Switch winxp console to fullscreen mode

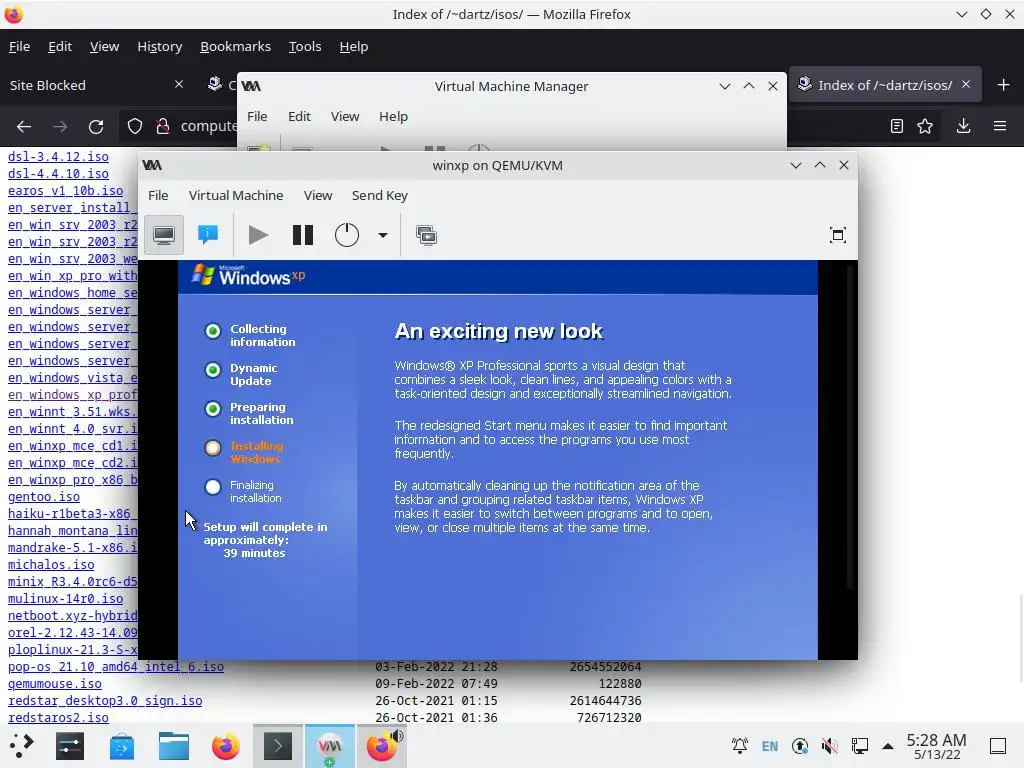tap(838, 235)
